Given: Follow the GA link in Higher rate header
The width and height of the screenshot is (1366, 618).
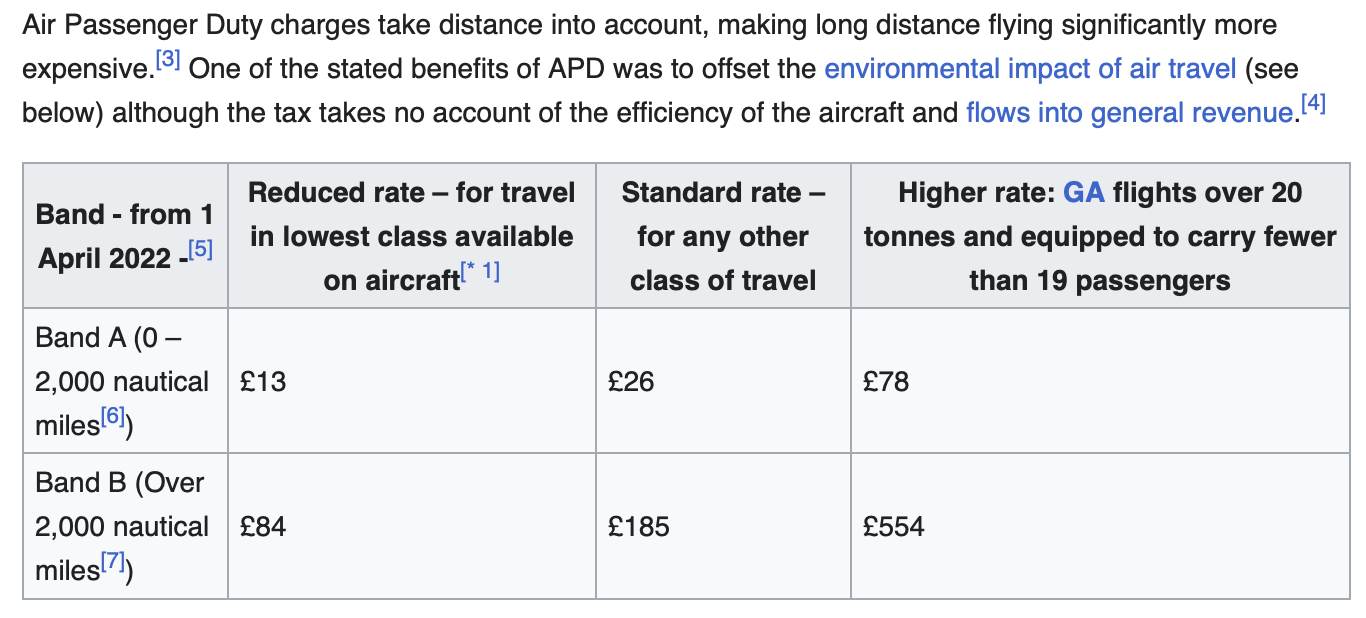Looking at the screenshot, I should (1083, 192).
